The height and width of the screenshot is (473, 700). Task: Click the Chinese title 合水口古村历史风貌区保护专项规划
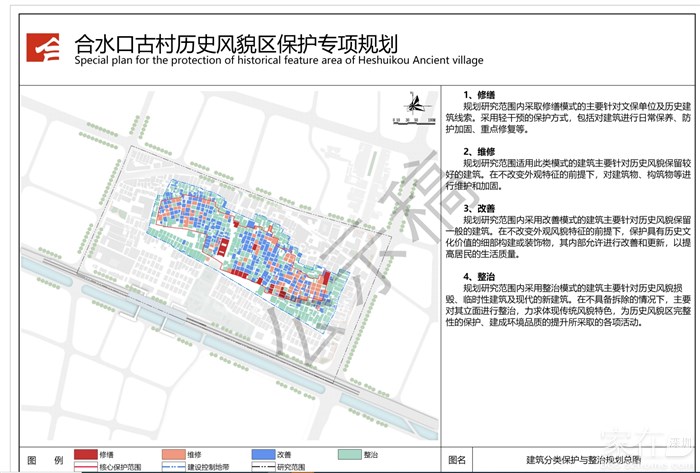point(236,43)
